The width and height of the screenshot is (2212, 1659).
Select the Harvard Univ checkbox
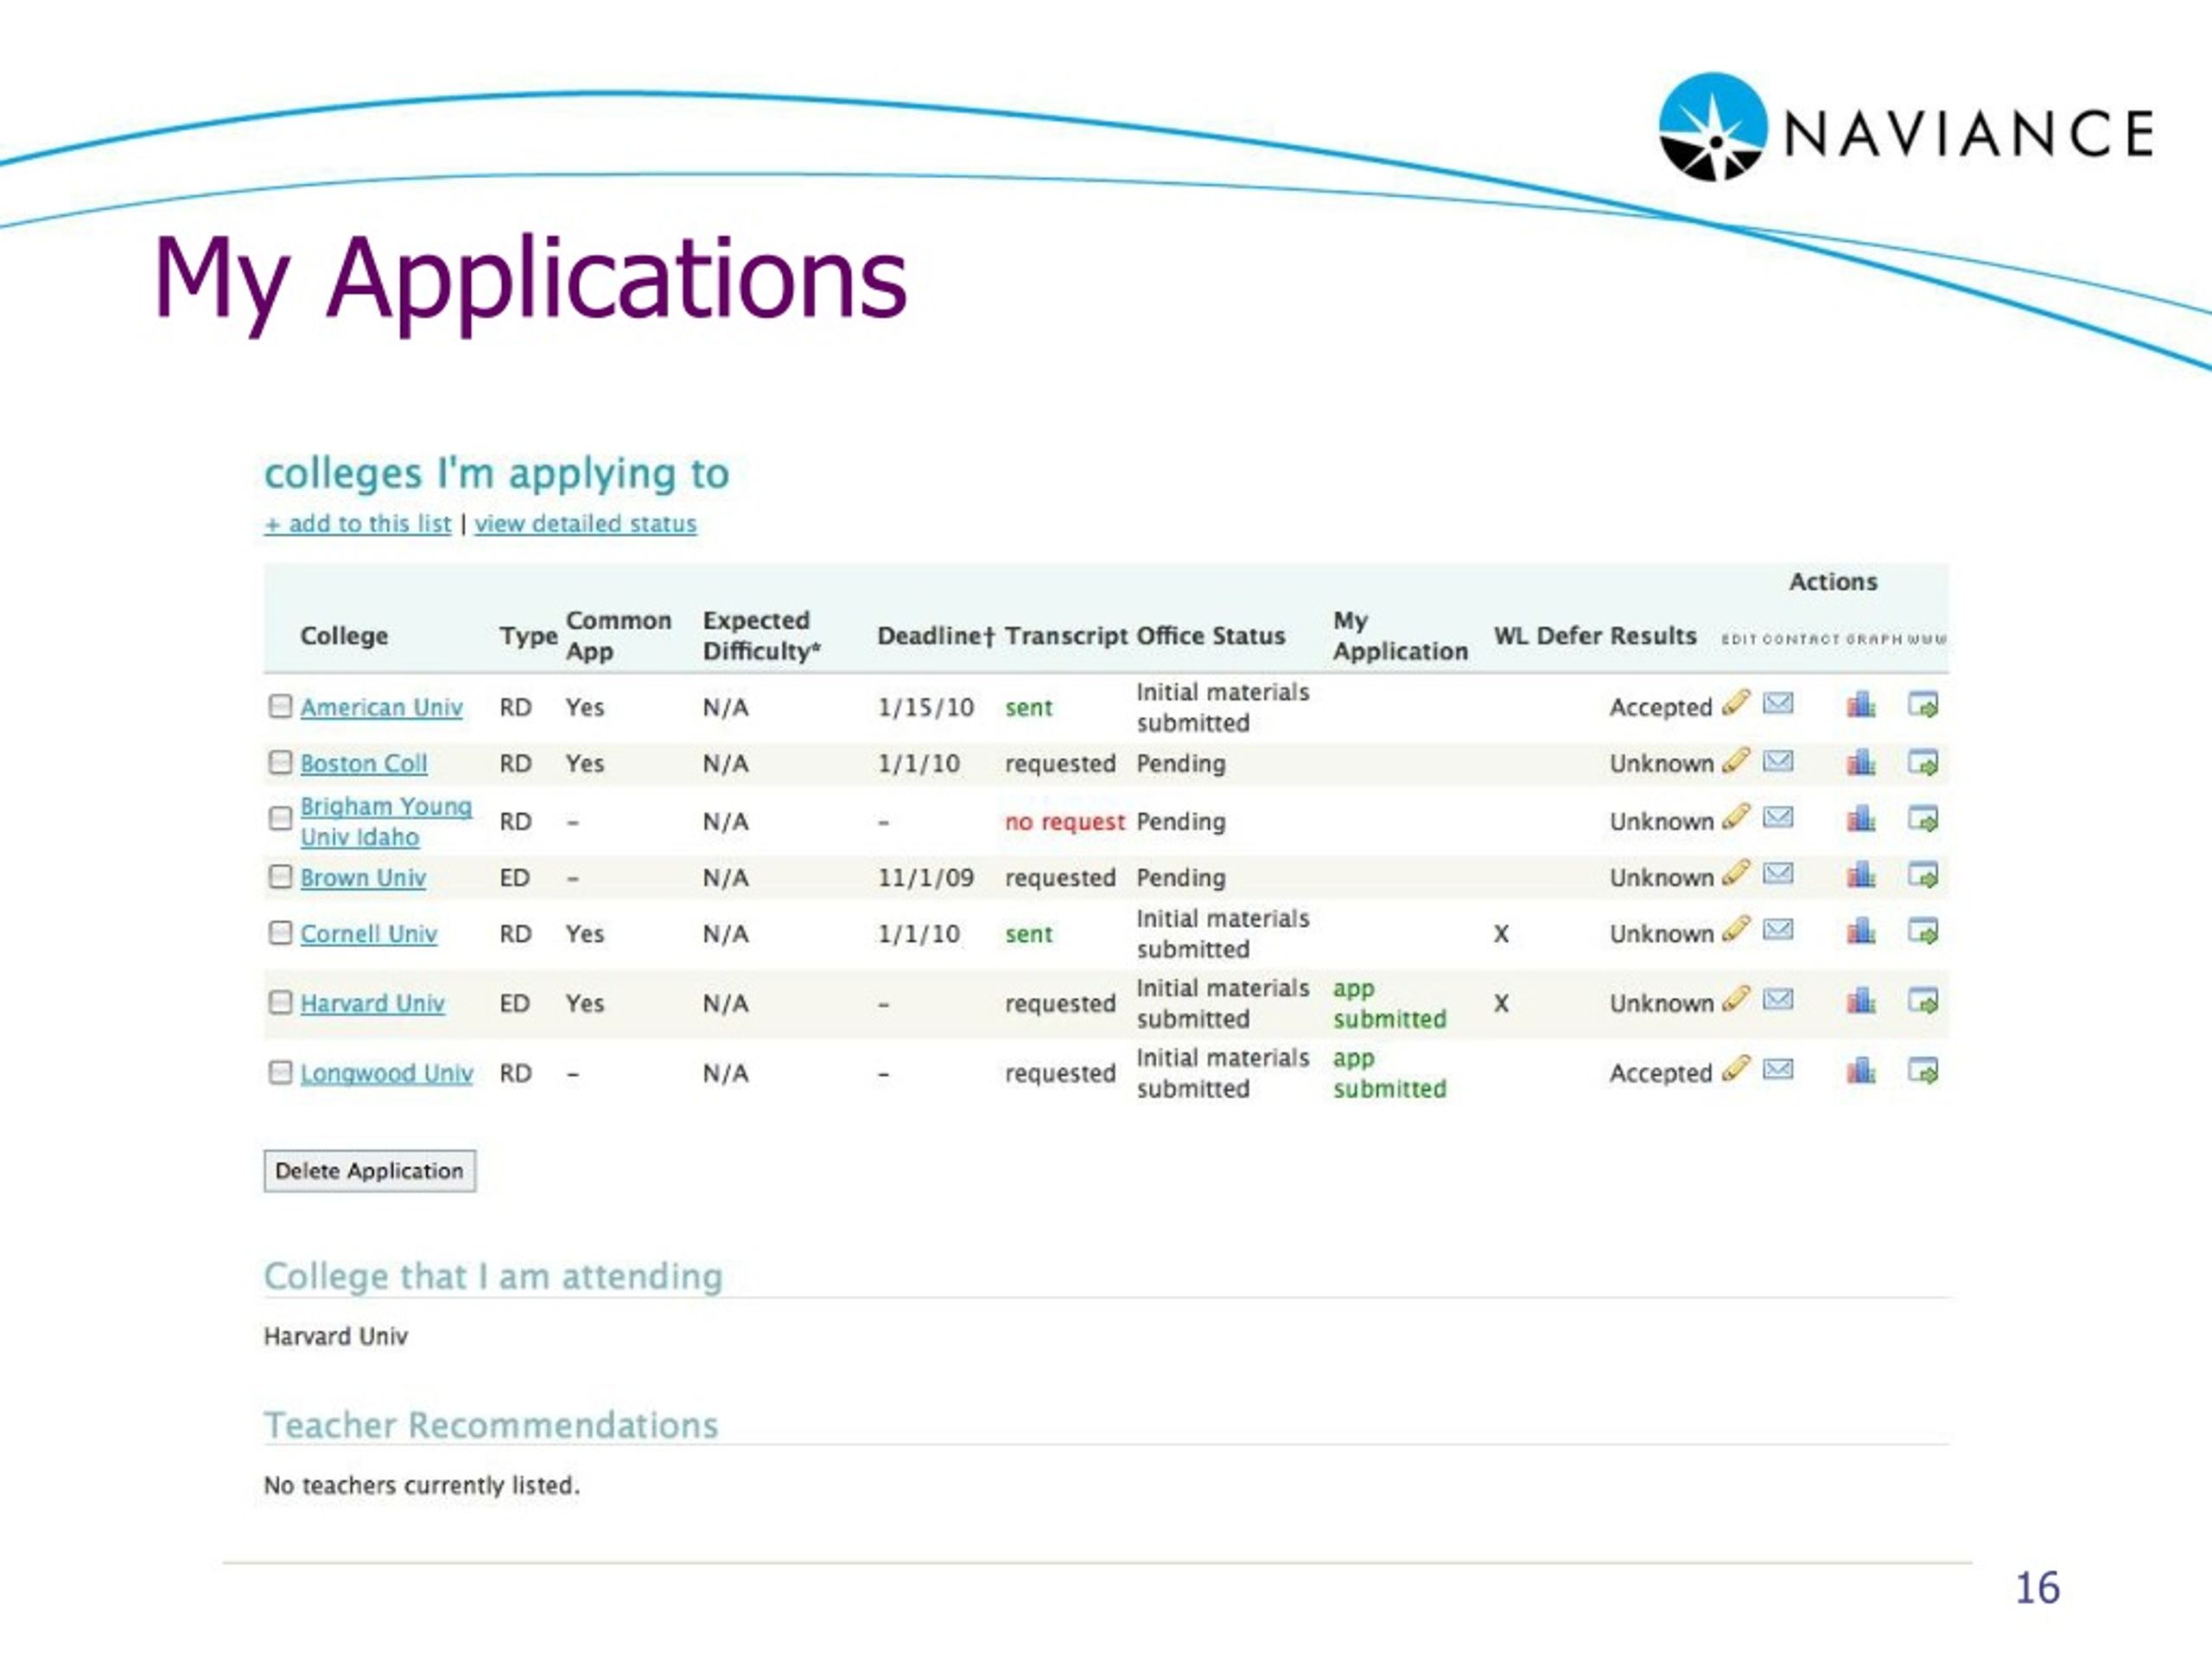tap(280, 1002)
